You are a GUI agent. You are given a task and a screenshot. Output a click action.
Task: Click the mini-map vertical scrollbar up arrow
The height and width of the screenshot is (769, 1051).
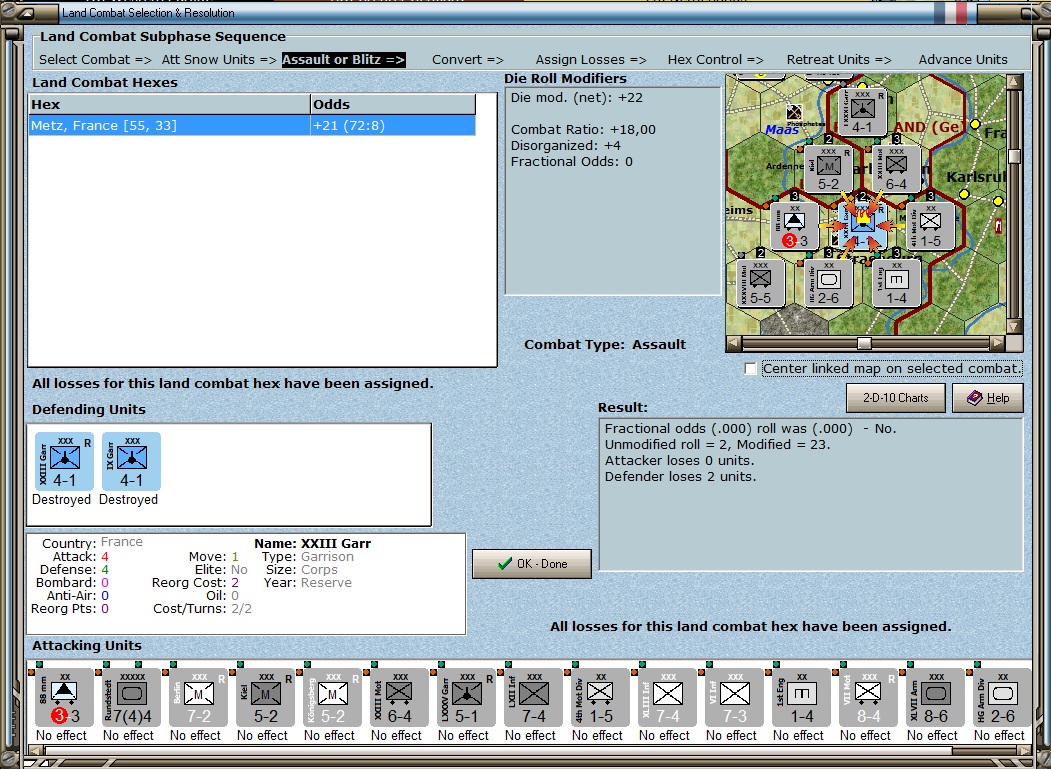tap(1015, 82)
